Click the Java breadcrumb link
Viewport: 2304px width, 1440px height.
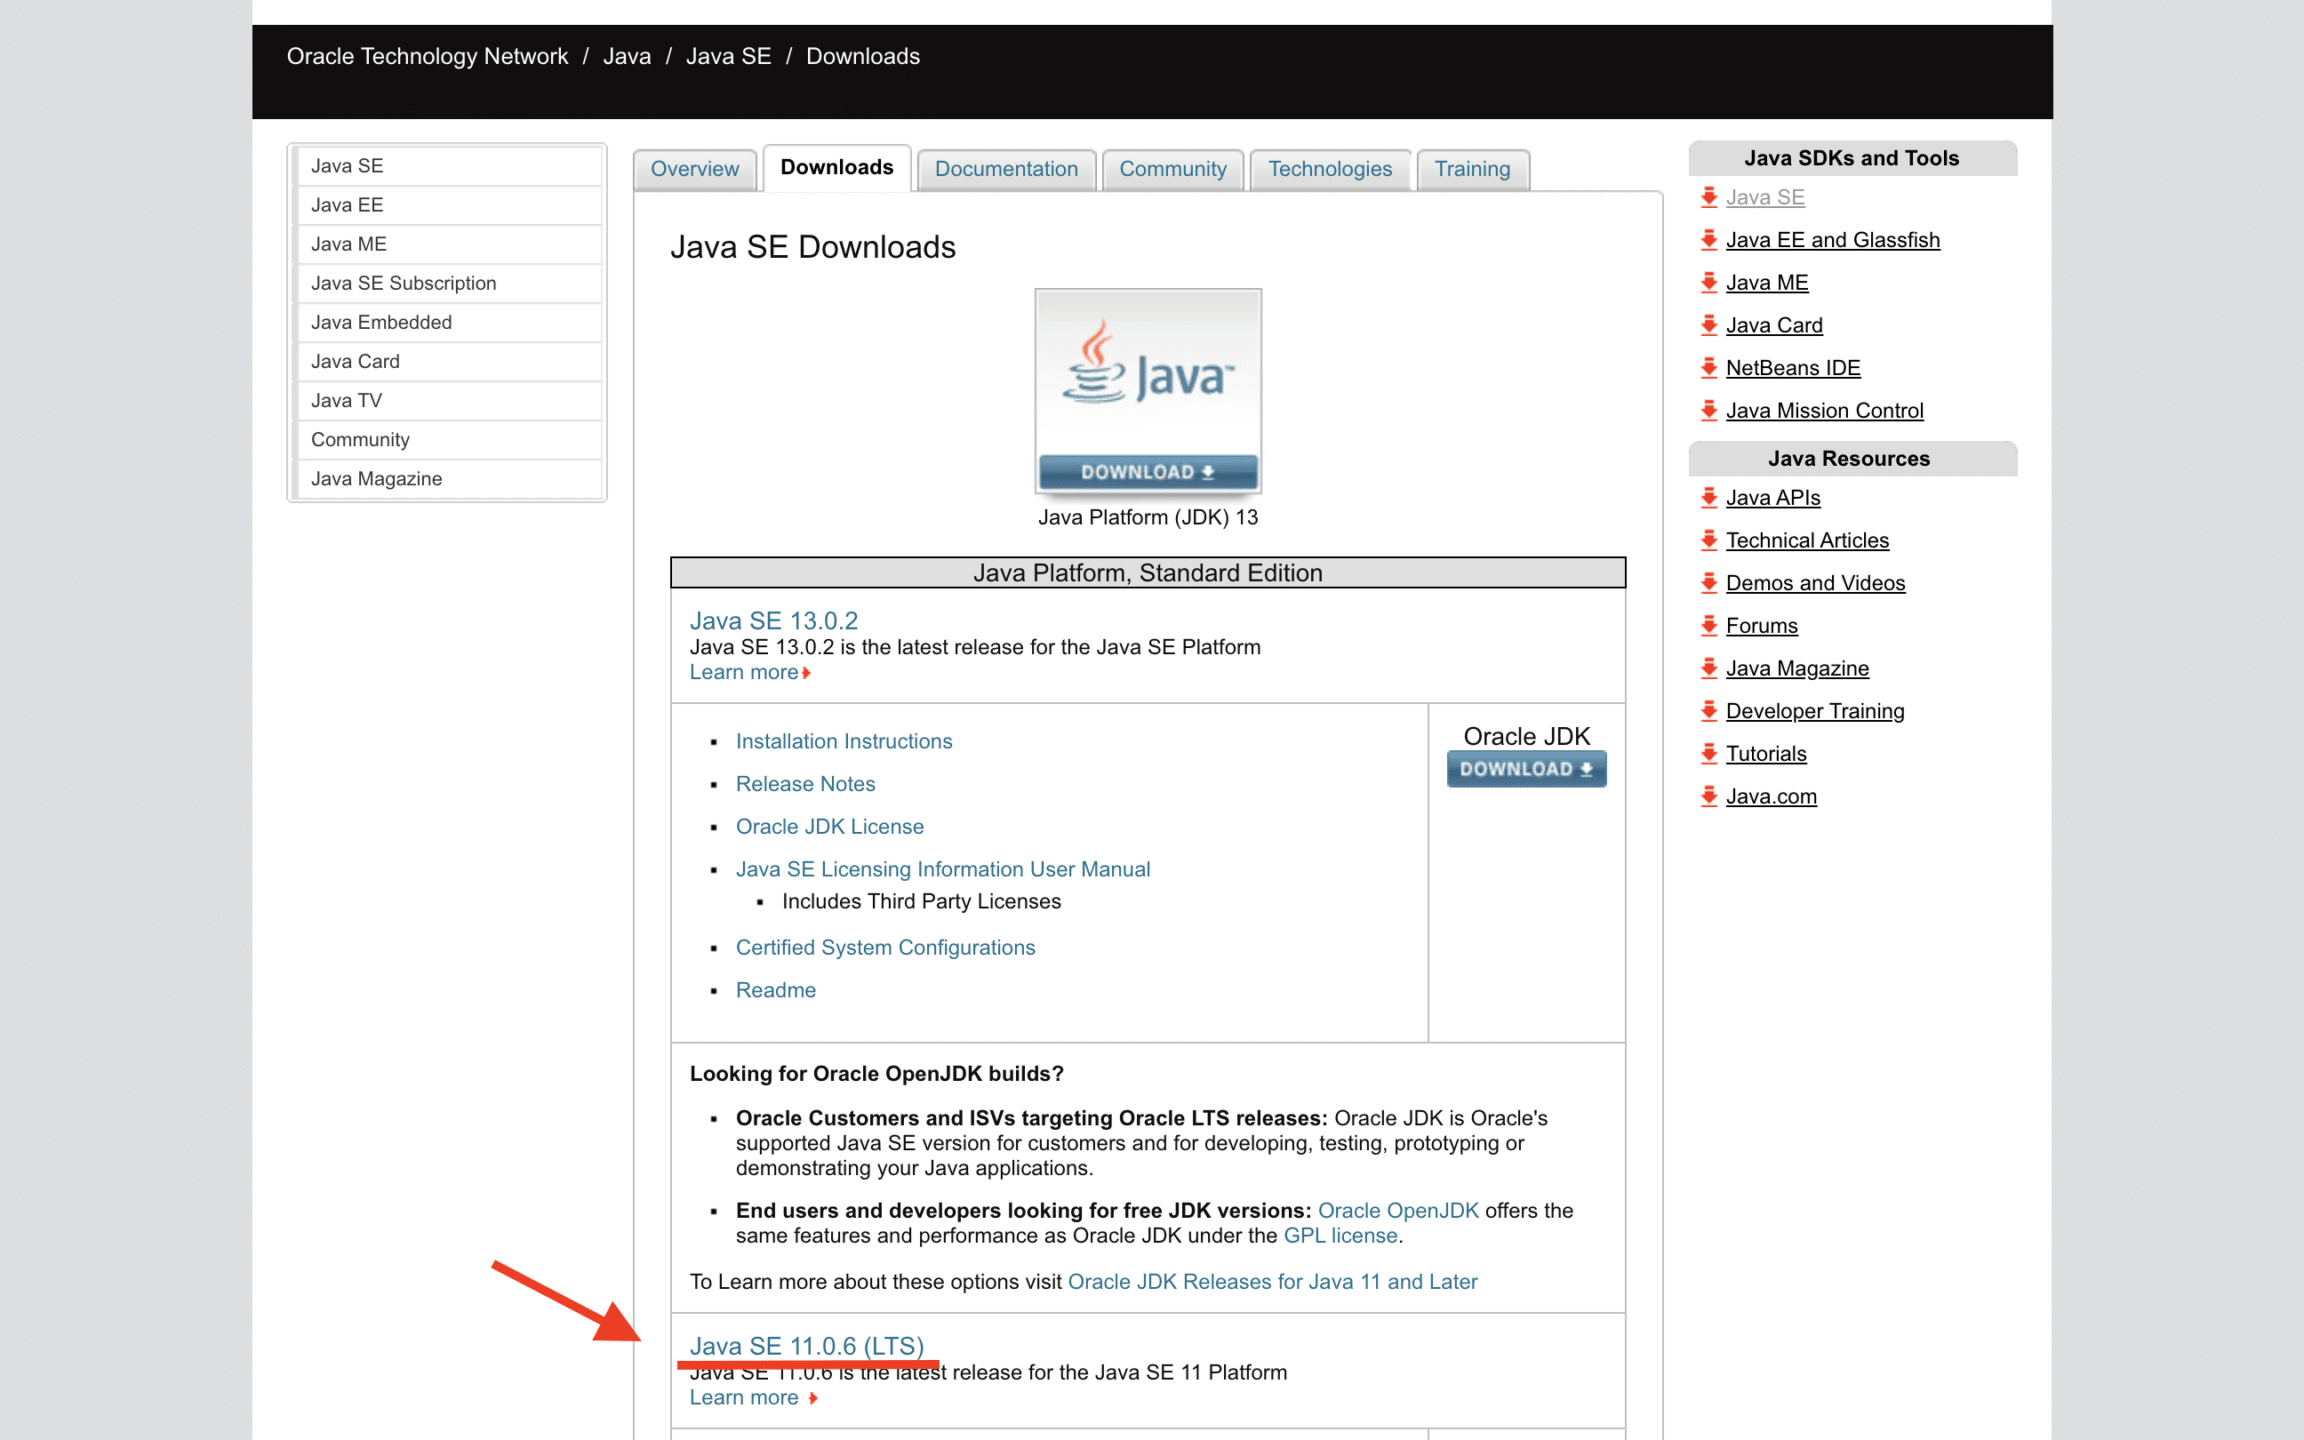[627, 56]
